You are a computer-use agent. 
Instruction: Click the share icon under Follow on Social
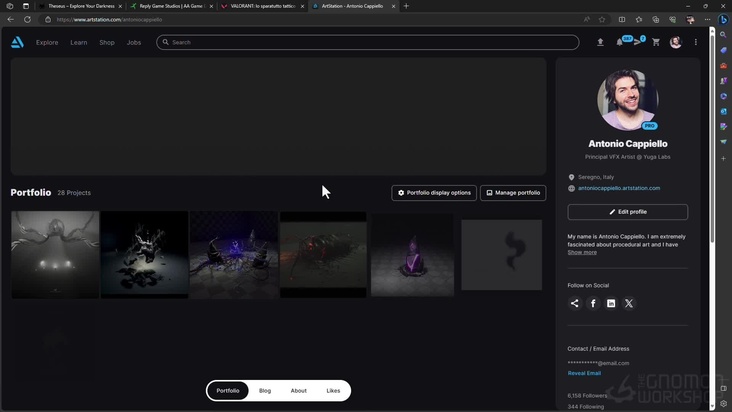click(575, 303)
